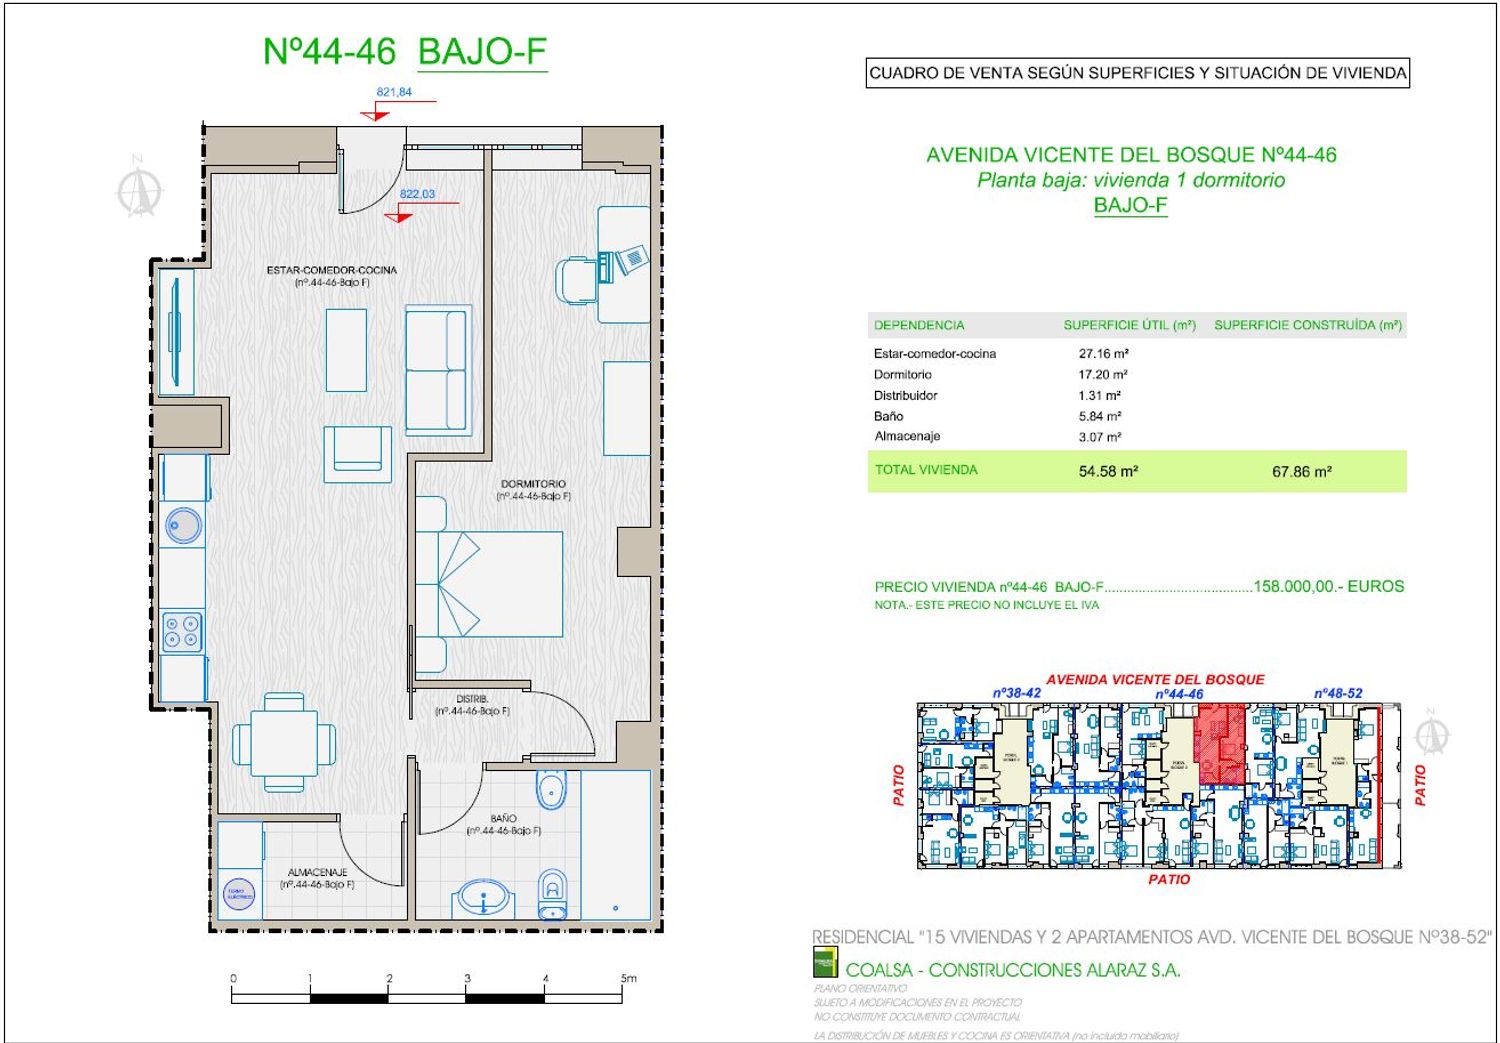
Task: Click the toilet symbol next to the washbasin
Action: [x=552, y=893]
